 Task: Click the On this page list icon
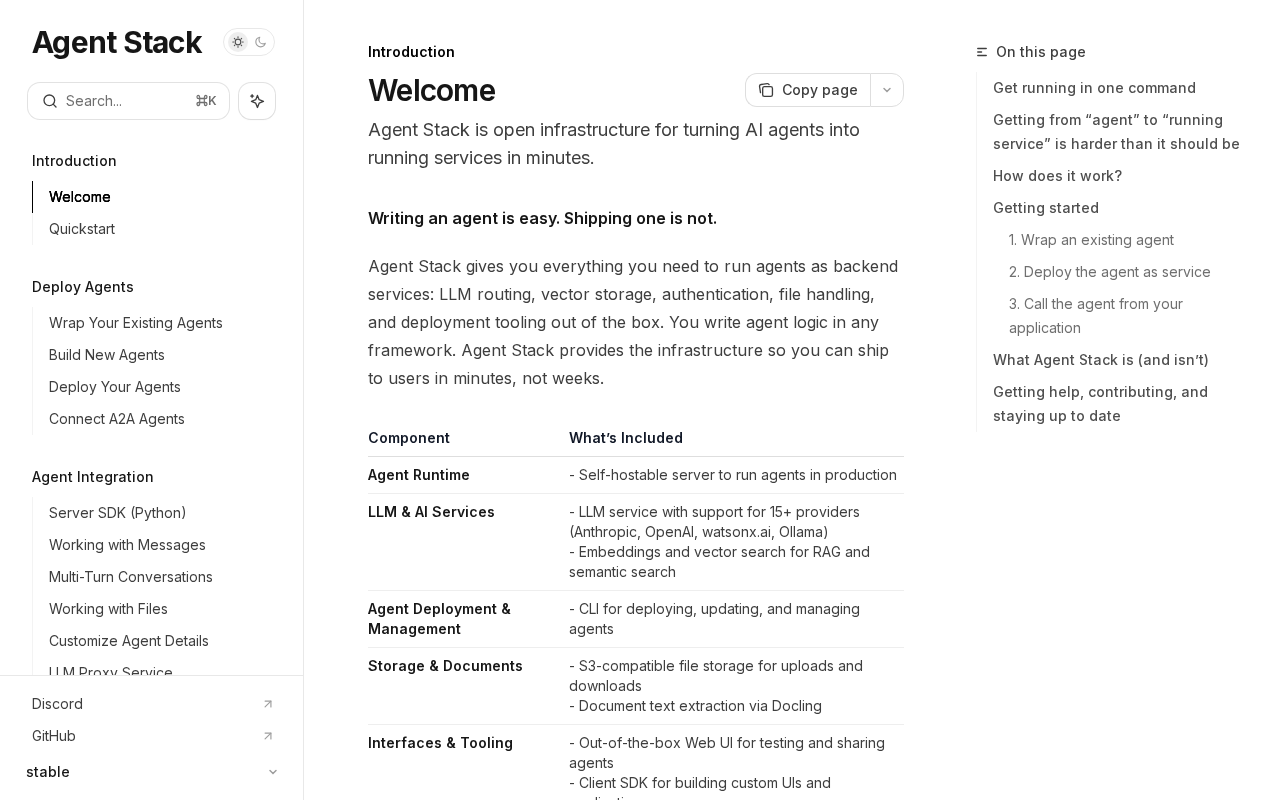pos(982,52)
